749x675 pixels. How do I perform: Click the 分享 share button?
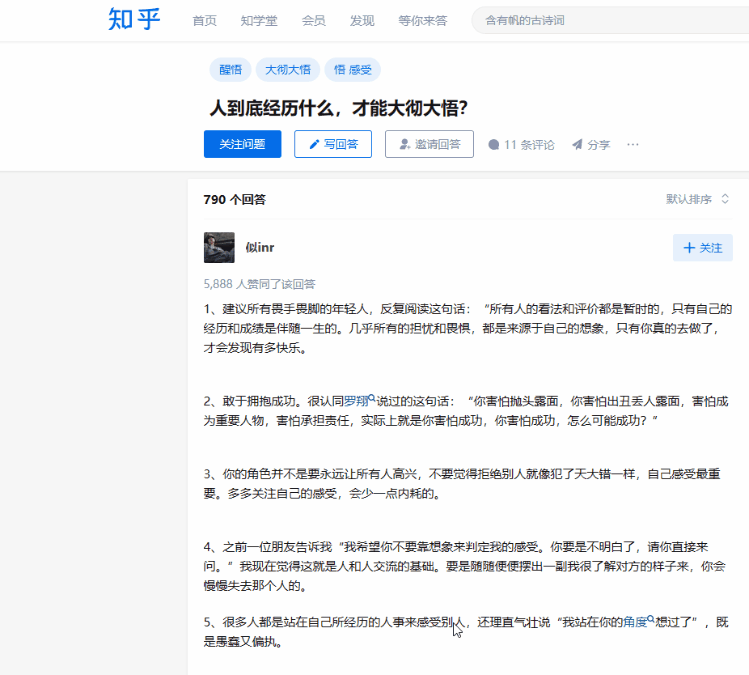pos(591,145)
